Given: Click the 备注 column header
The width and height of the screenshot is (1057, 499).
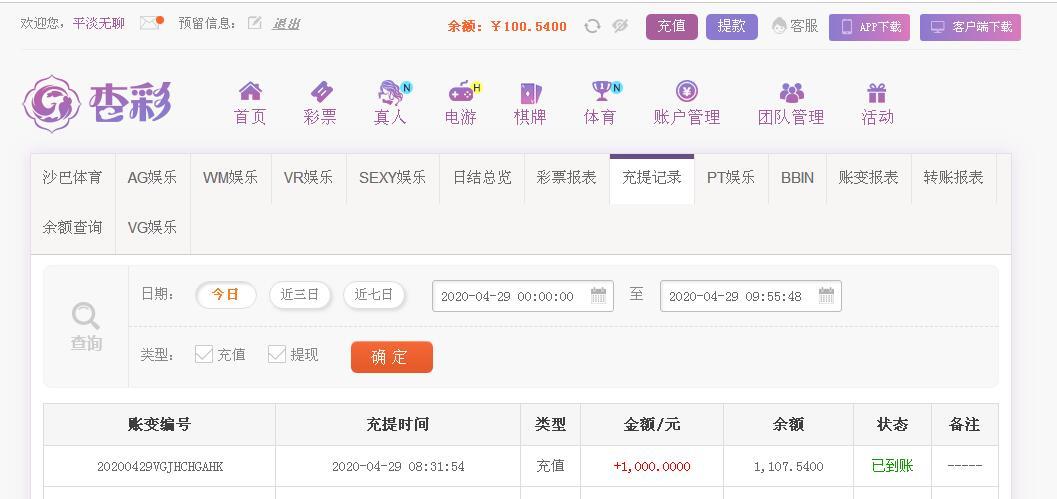Looking at the screenshot, I should 964,425.
